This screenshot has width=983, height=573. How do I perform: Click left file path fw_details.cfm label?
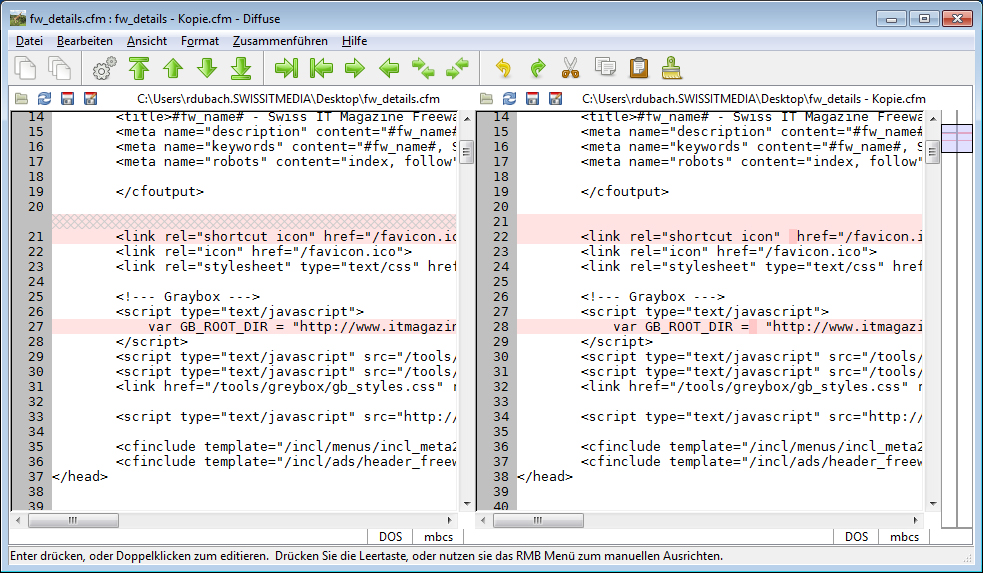[288, 98]
